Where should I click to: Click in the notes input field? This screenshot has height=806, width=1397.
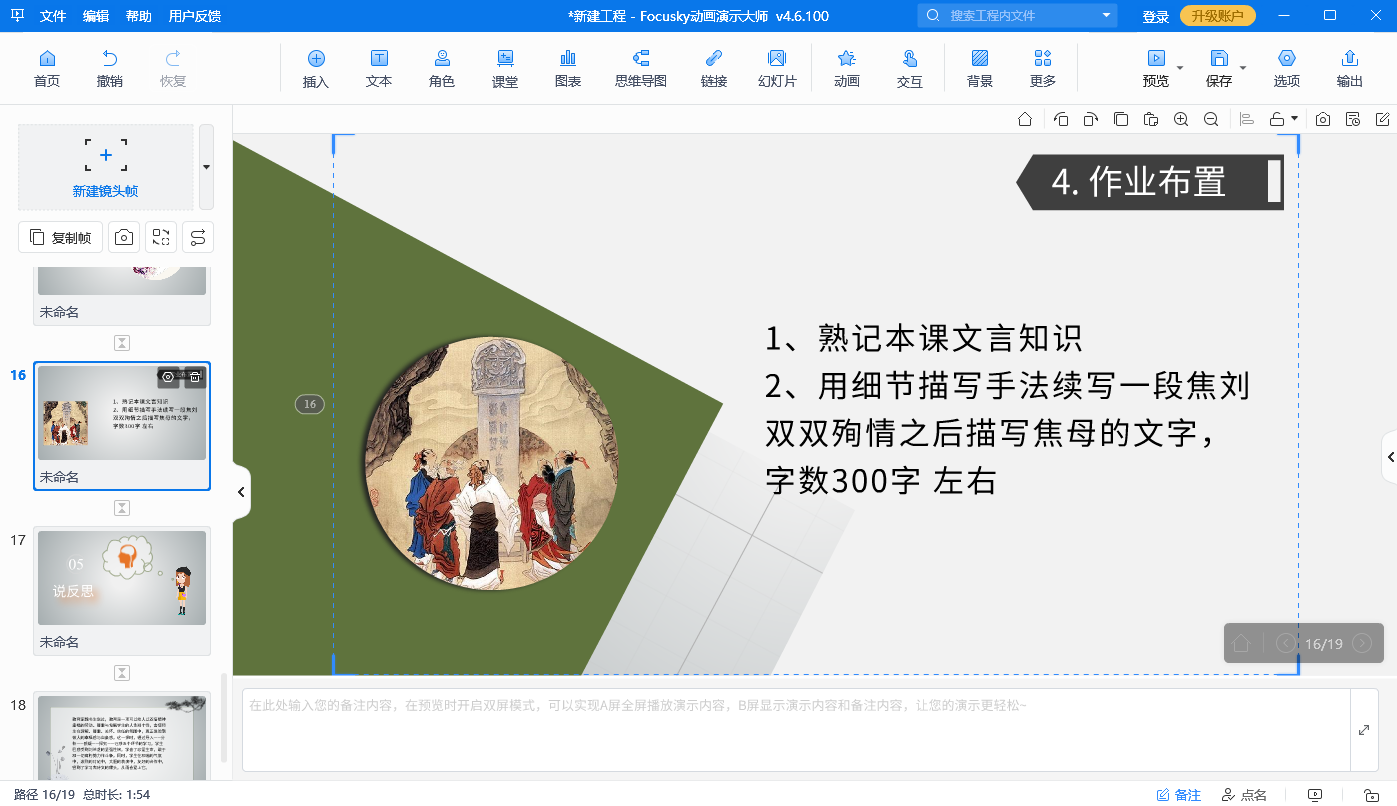click(x=796, y=730)
